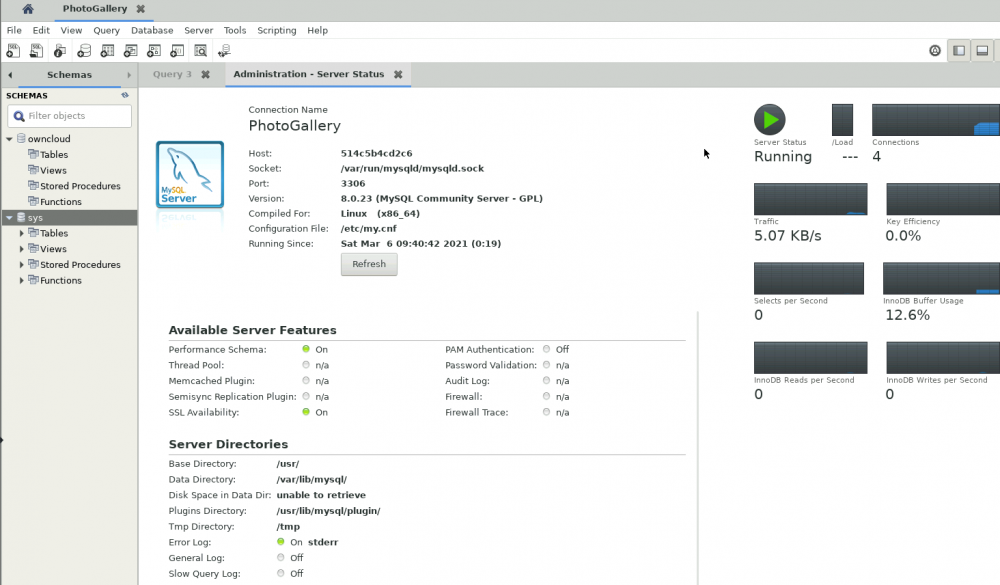Viewport: 1000px width, 585px height.
Task: Click the Thread Pool status indicator
Action: [306, 365]
